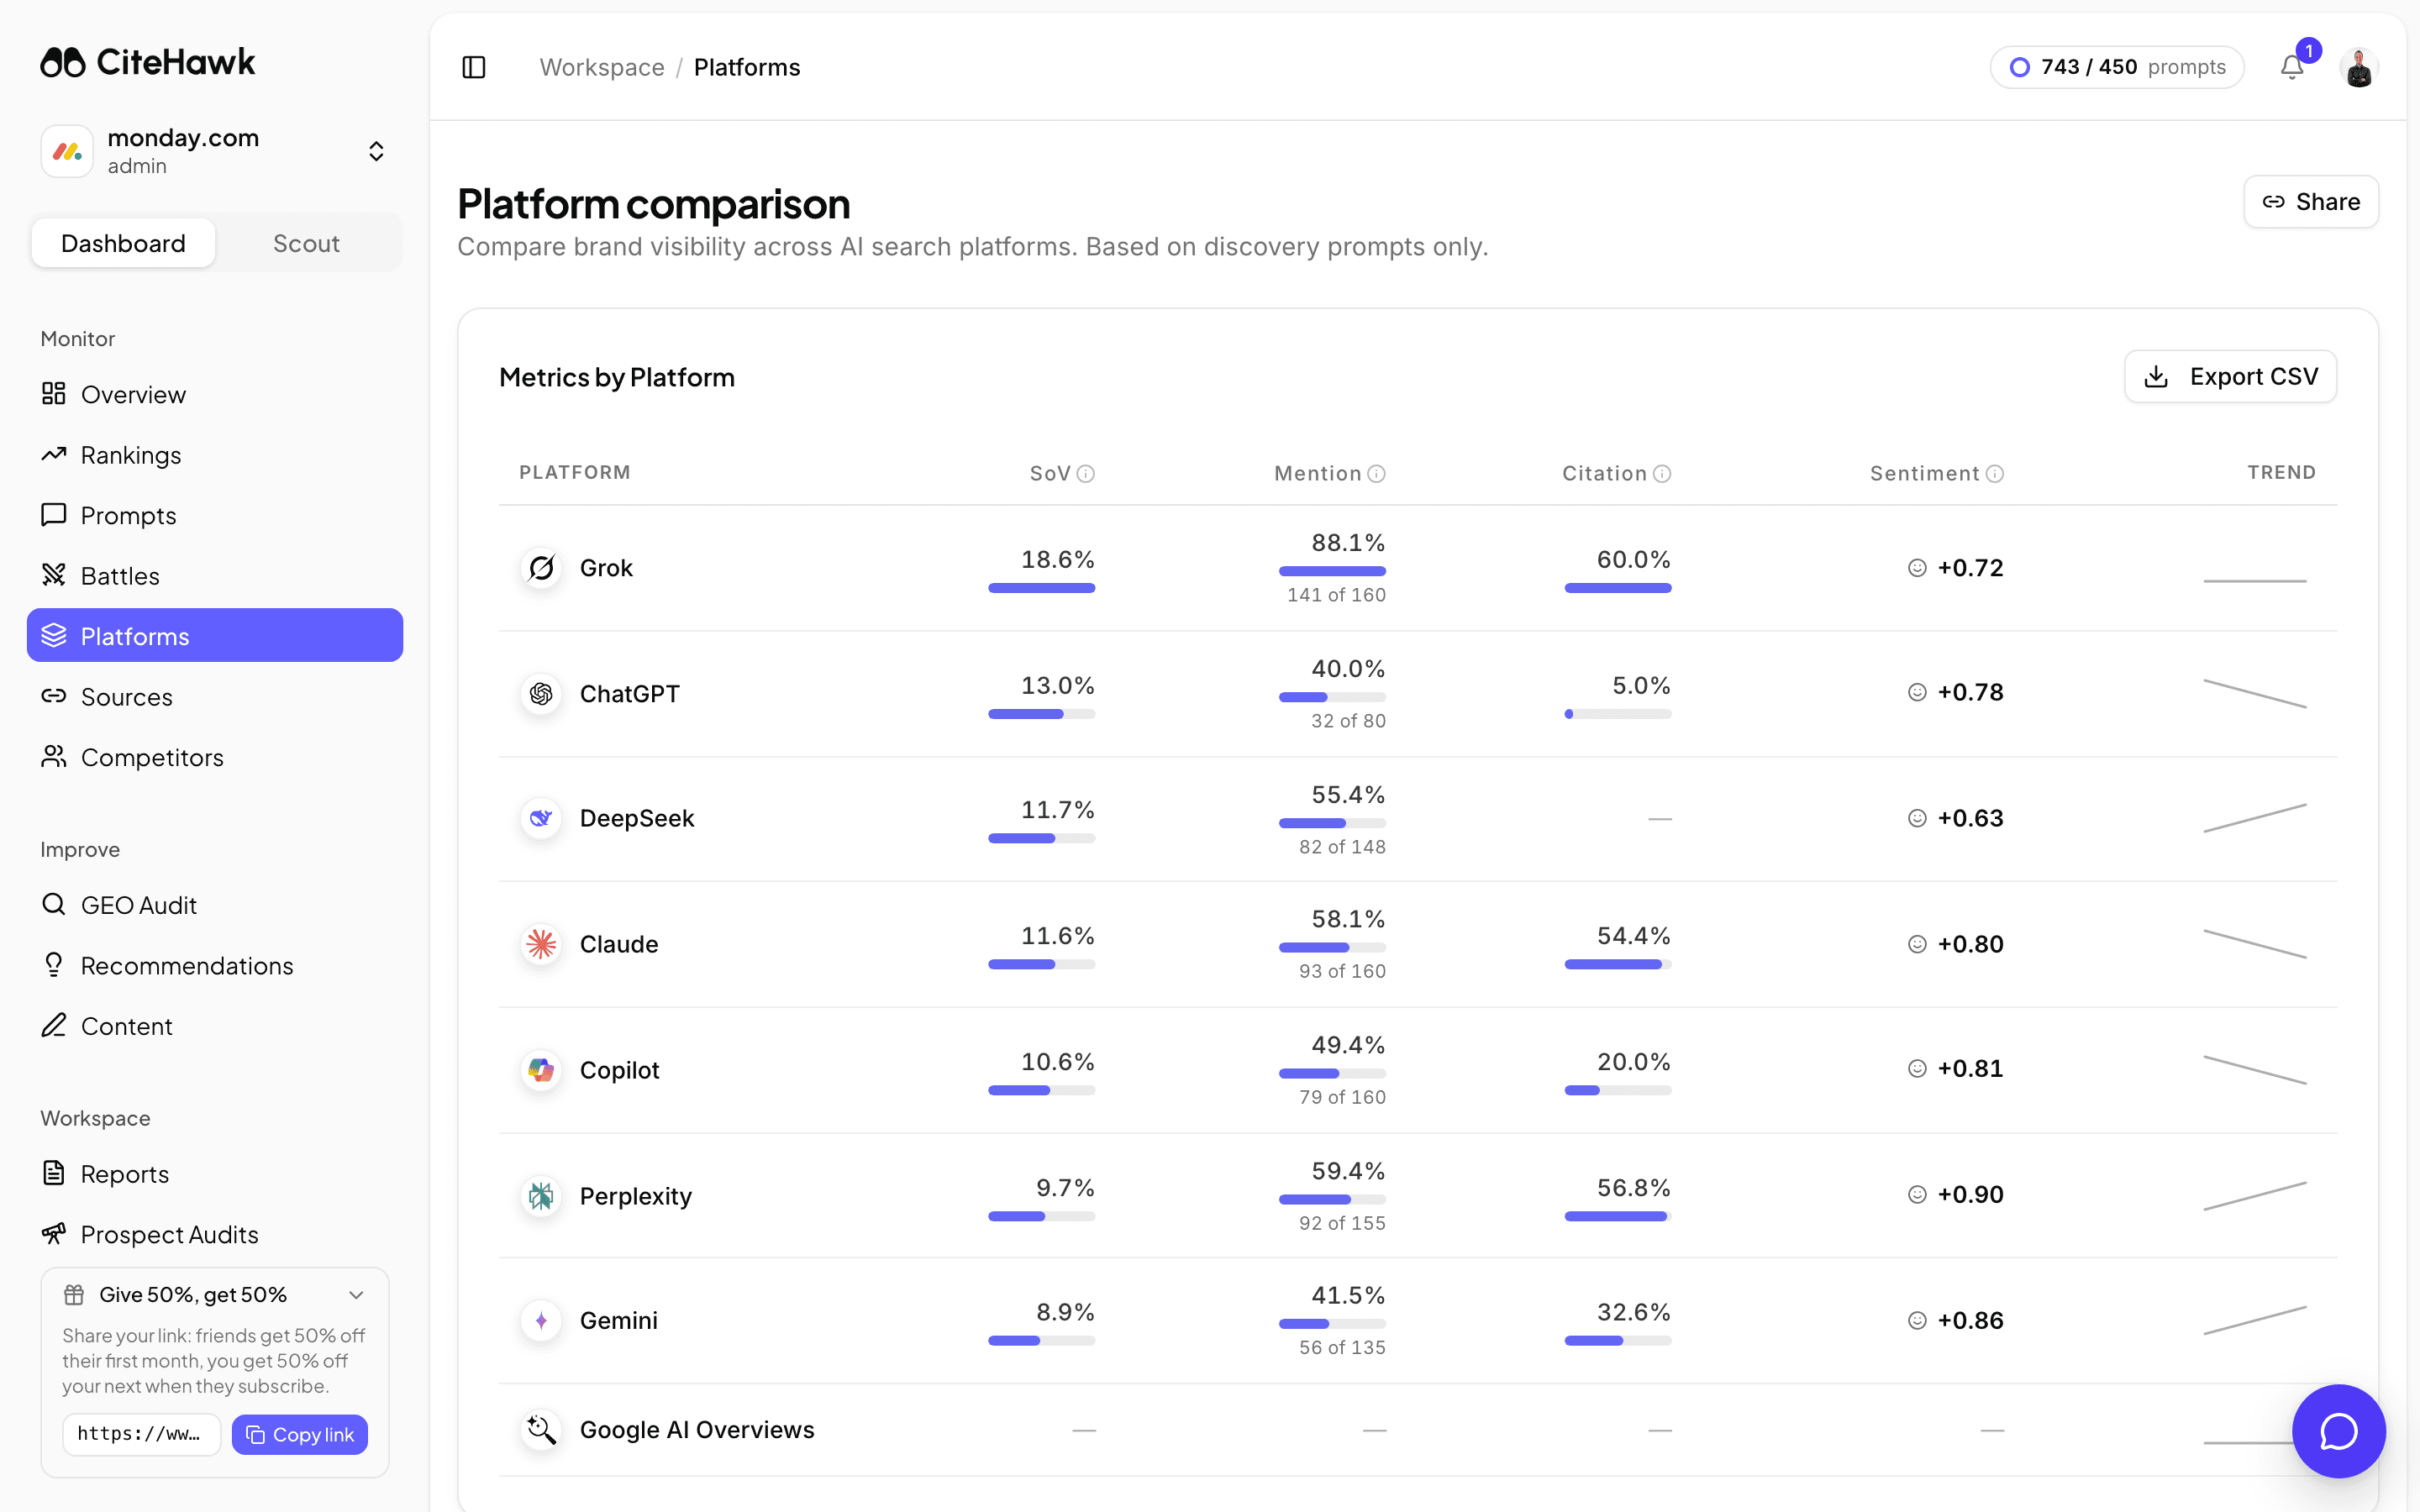The width and height of the screenshot is (2420, 1512).
Task: Open Reports in the sidebar
Action: [x=215, y=1174]
